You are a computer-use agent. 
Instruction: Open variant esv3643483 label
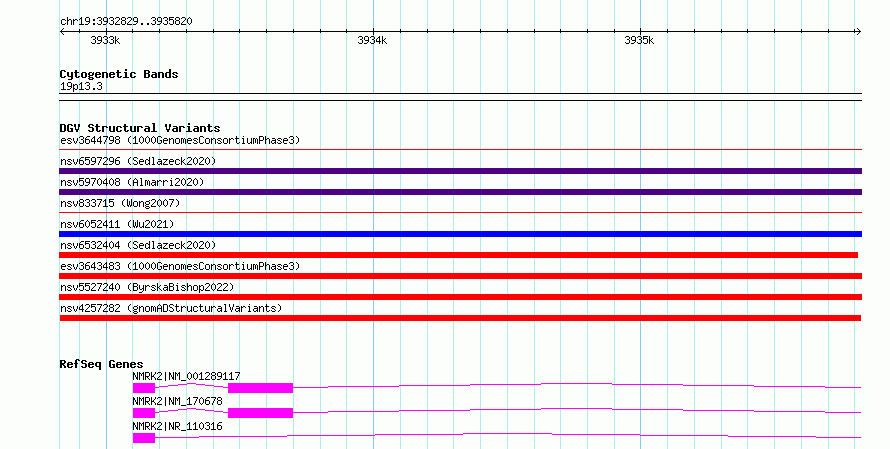[180, 266]
